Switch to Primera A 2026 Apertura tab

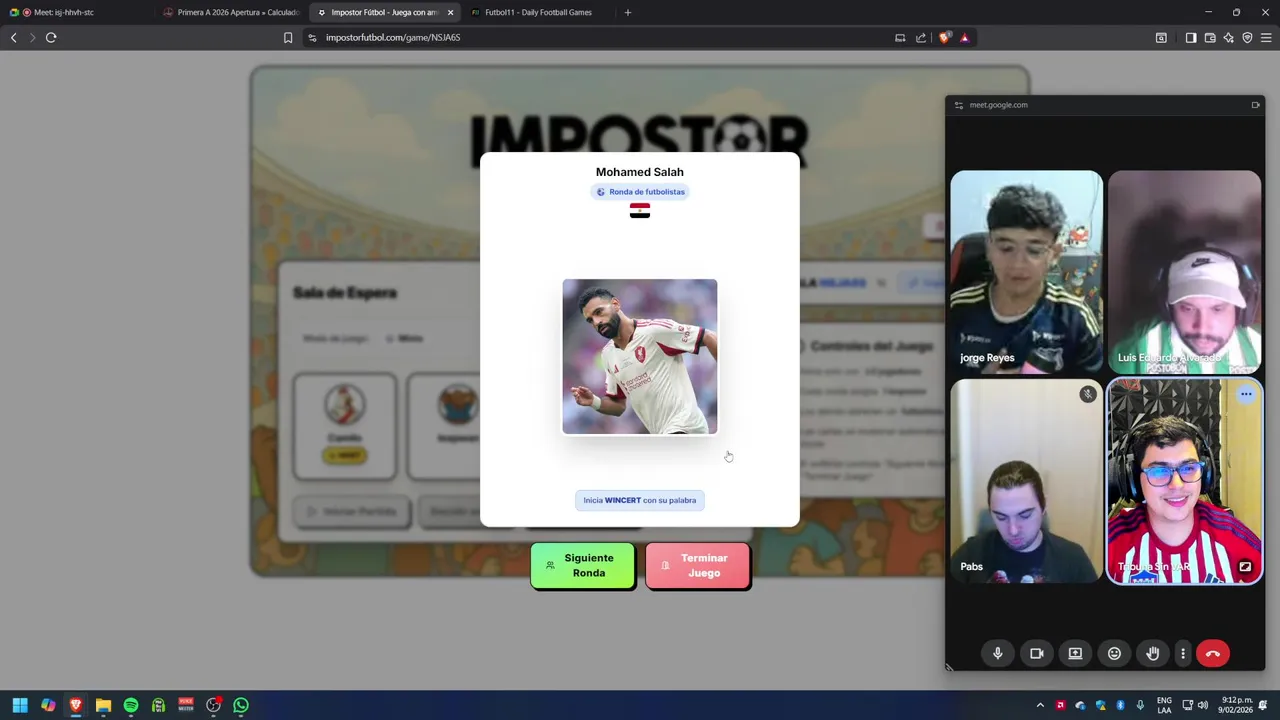pyautogui.click(x=230, y=12)
